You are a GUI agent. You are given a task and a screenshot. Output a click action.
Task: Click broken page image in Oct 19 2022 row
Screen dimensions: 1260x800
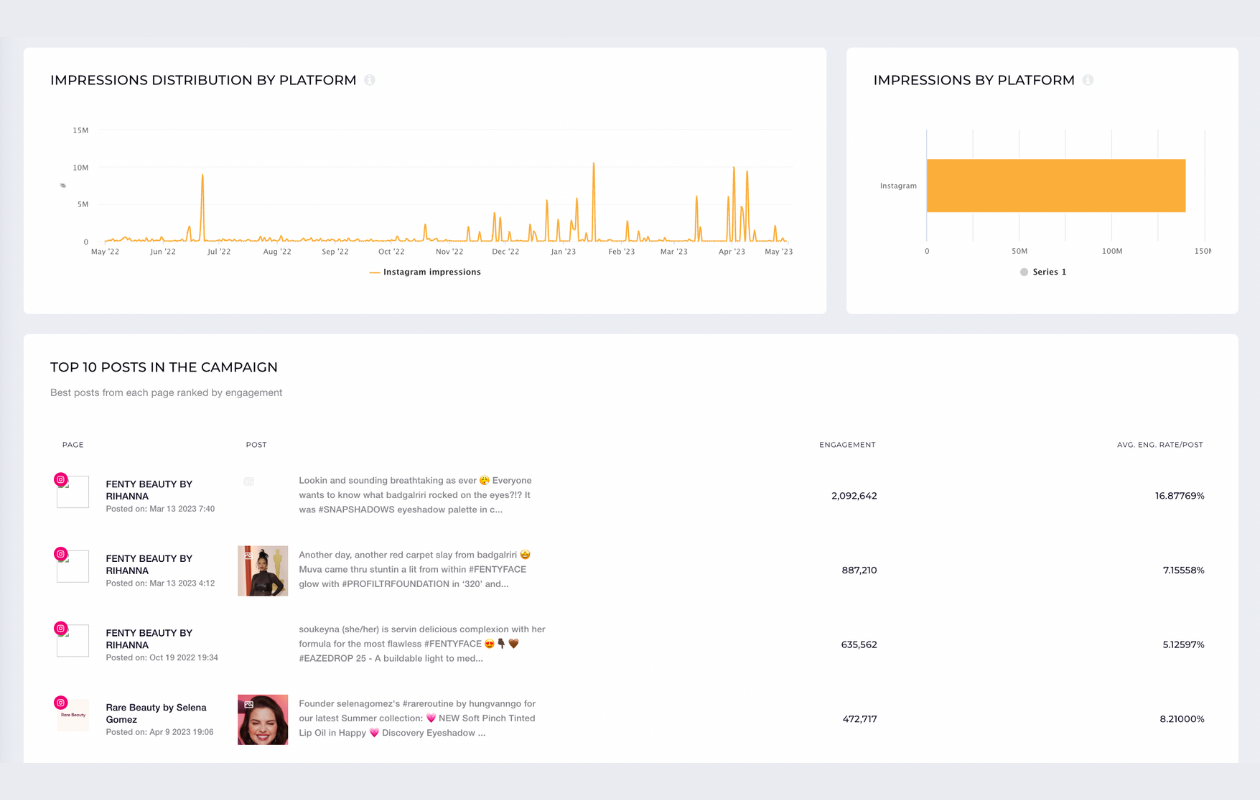73,641
